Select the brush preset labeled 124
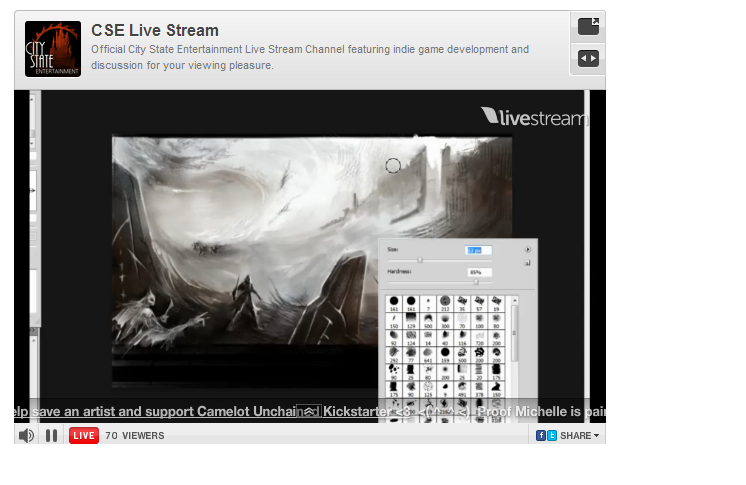The height and width of the screenshot is (485, 746). click(x=411, y=338)
